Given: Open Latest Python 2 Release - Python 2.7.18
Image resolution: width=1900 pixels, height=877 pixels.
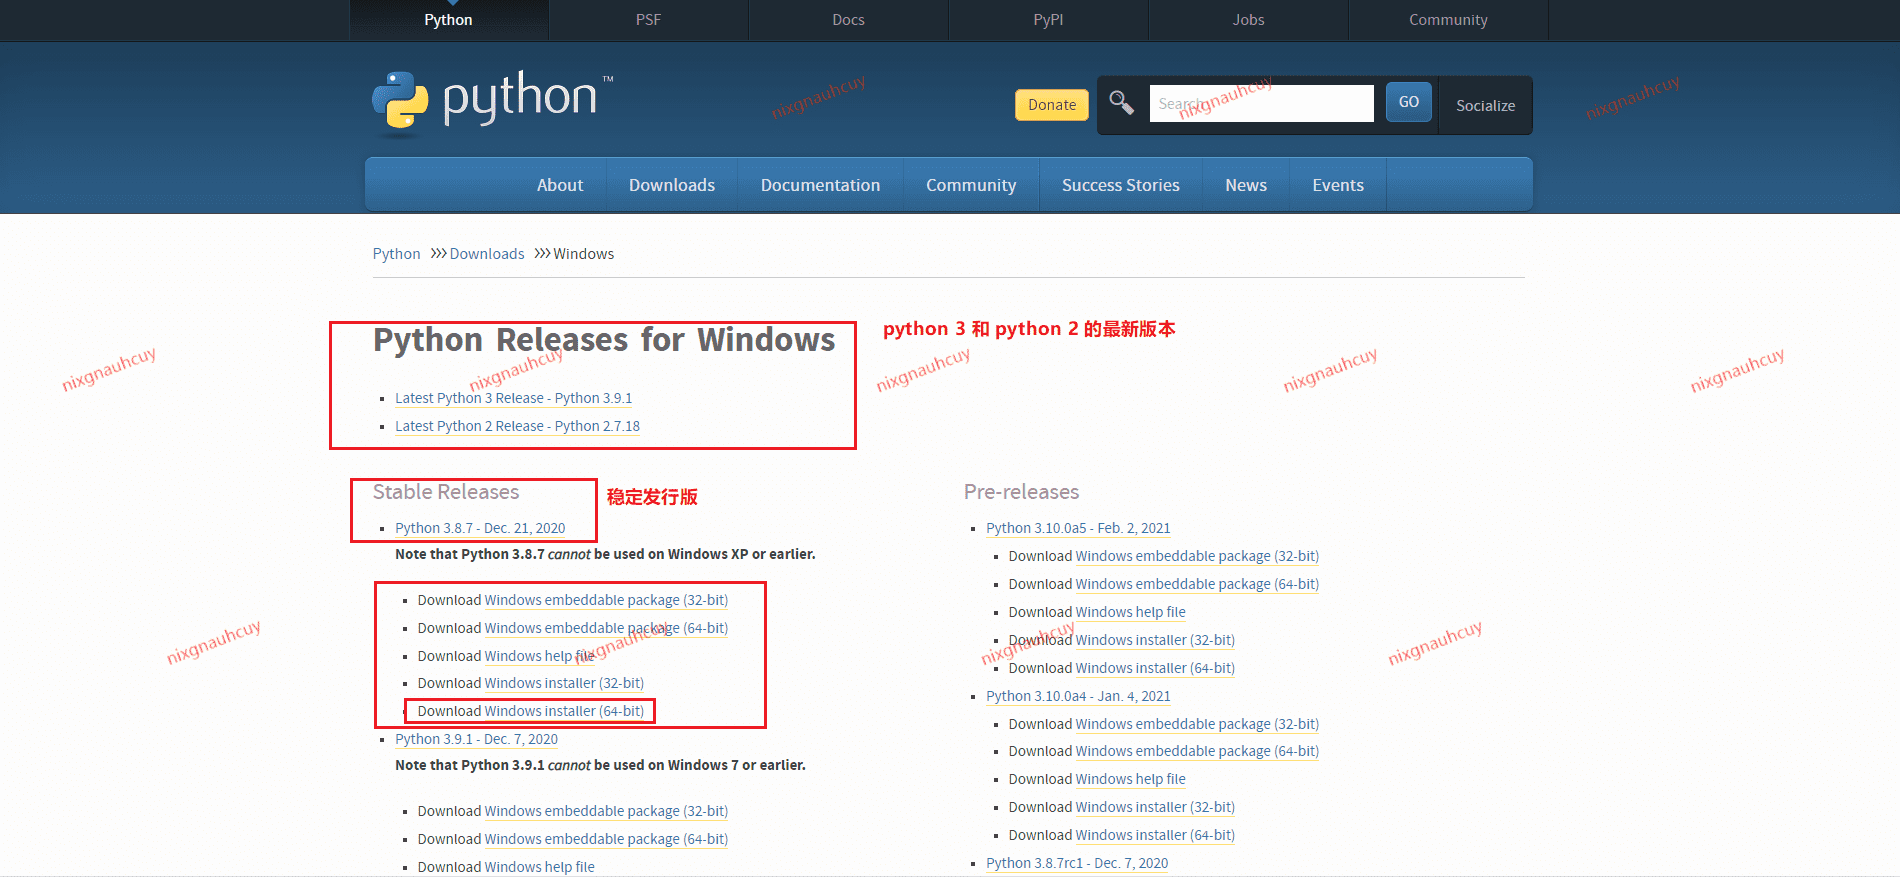Looking at the screenshot, I should tap(517, 426).
